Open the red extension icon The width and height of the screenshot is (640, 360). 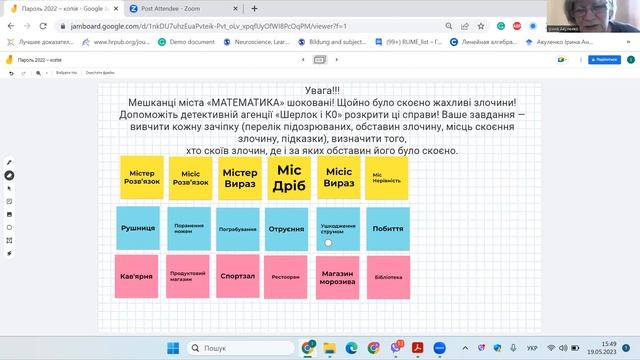coord(517,26)
